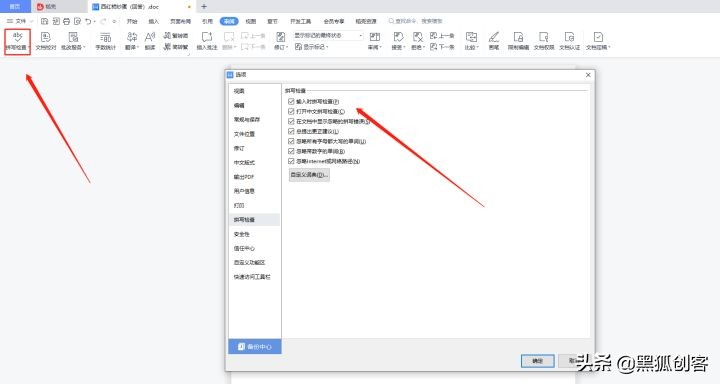The height and width of the screenshot is (384, 720).
Task: Open 备份中心 in options dialog
Action: [255, 347]
